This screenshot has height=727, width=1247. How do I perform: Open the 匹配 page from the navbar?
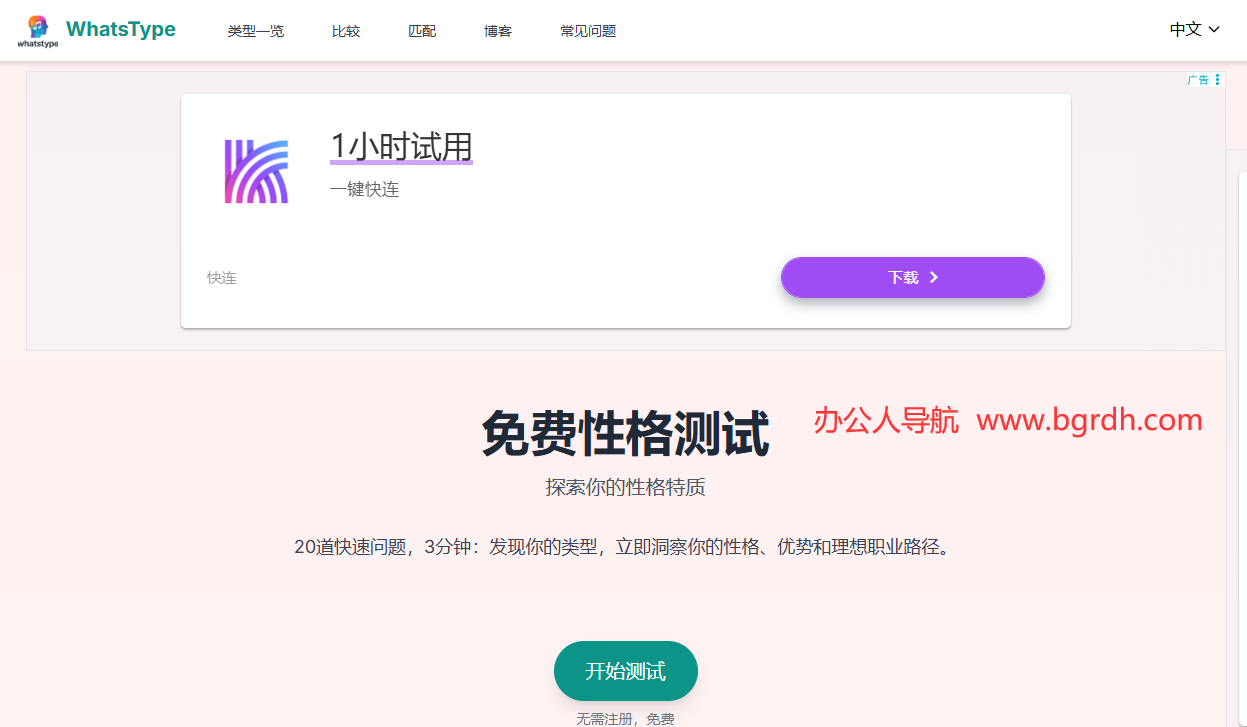(421, 30)
